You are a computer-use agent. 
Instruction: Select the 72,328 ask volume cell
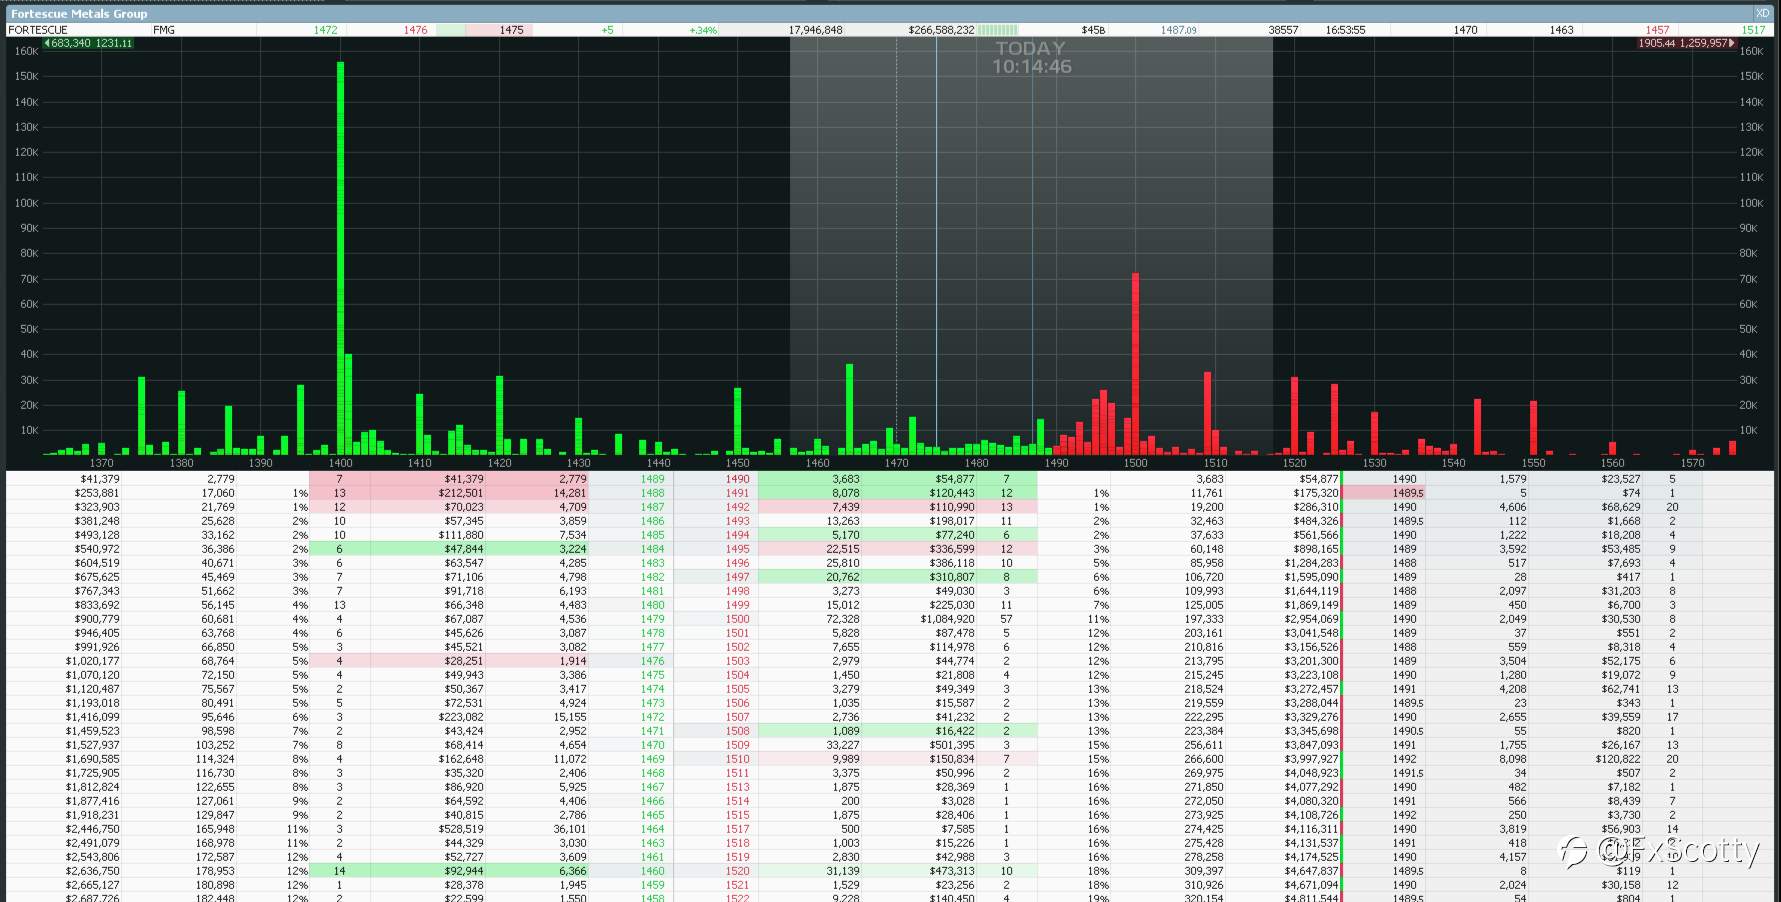(843, 619)
